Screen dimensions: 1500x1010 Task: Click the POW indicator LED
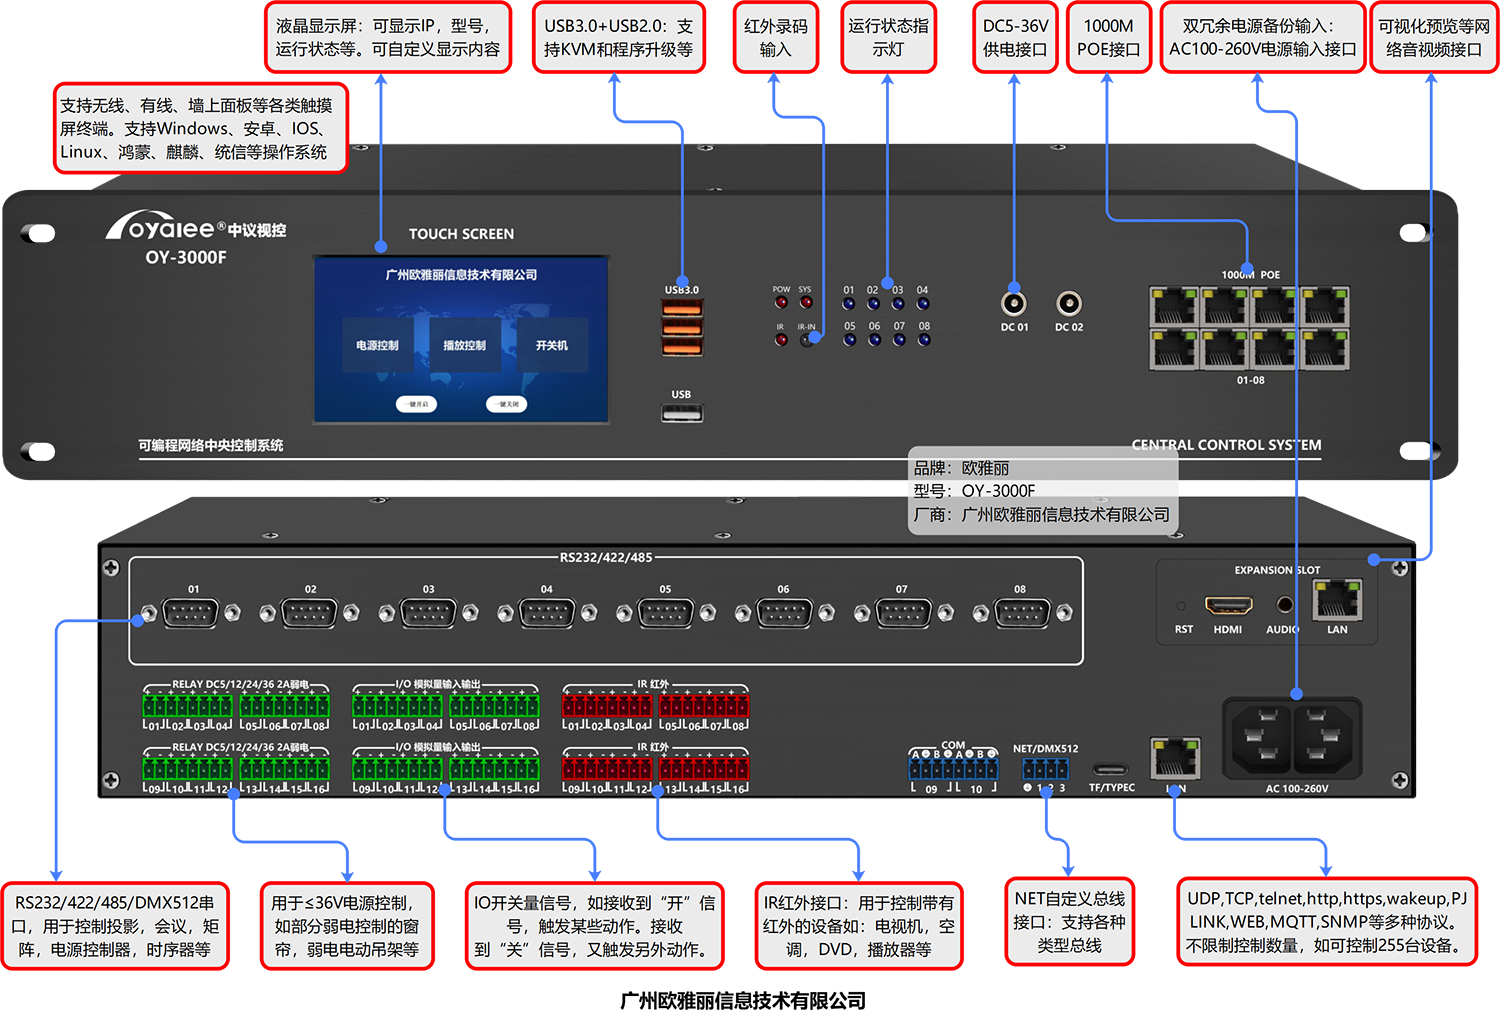pyautogui.click(x=781, y=302)
